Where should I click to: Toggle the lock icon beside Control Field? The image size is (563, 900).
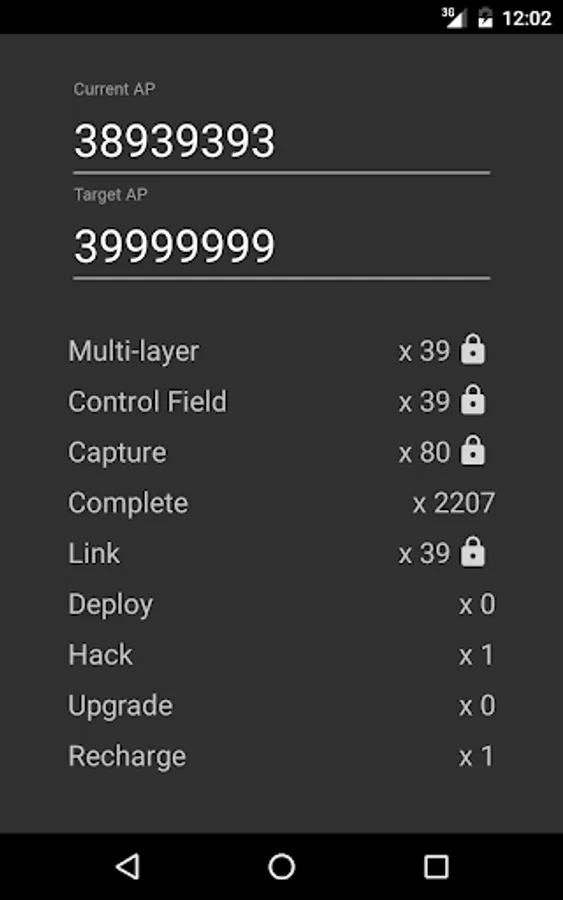(x=473, y=400)
